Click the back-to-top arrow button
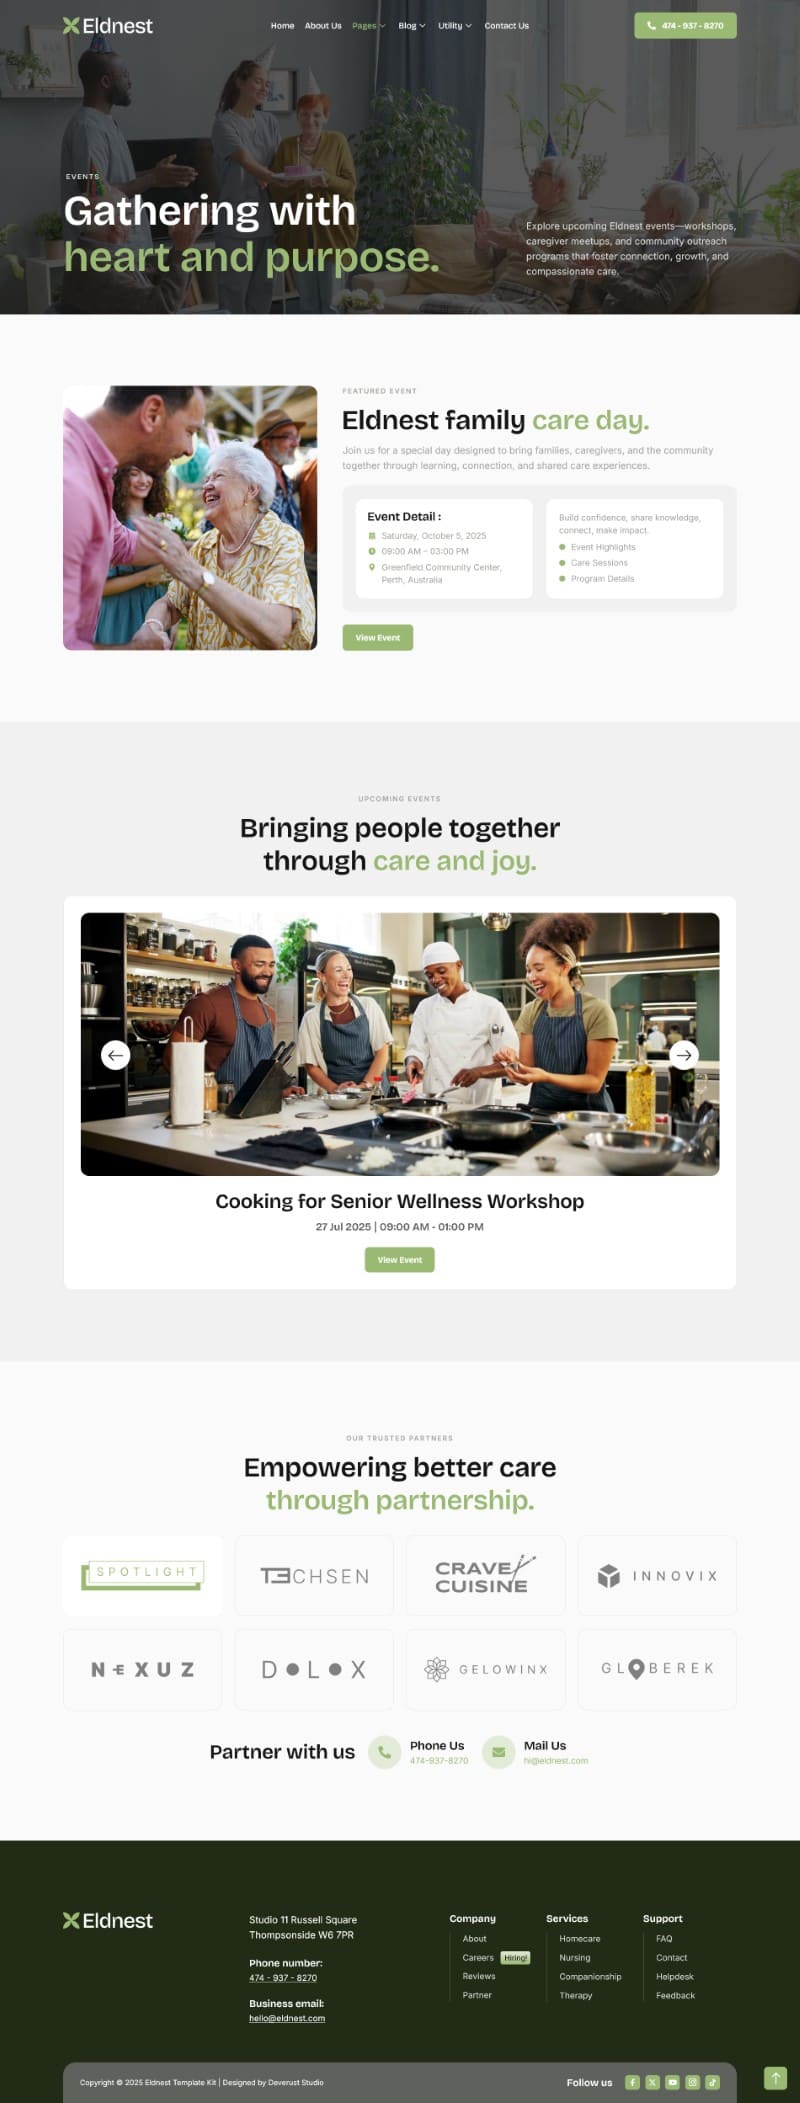 tap(775, 2078)
